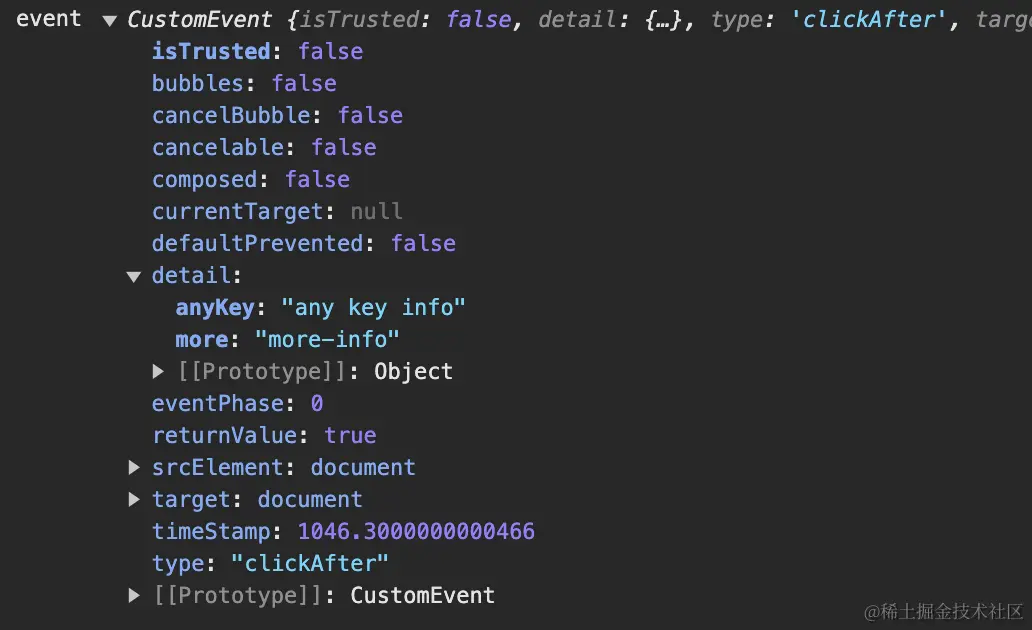Viewport: 1032px width, 630px height.
Task: Click the timeStamp number value
Action: click(x=416, y=531)
